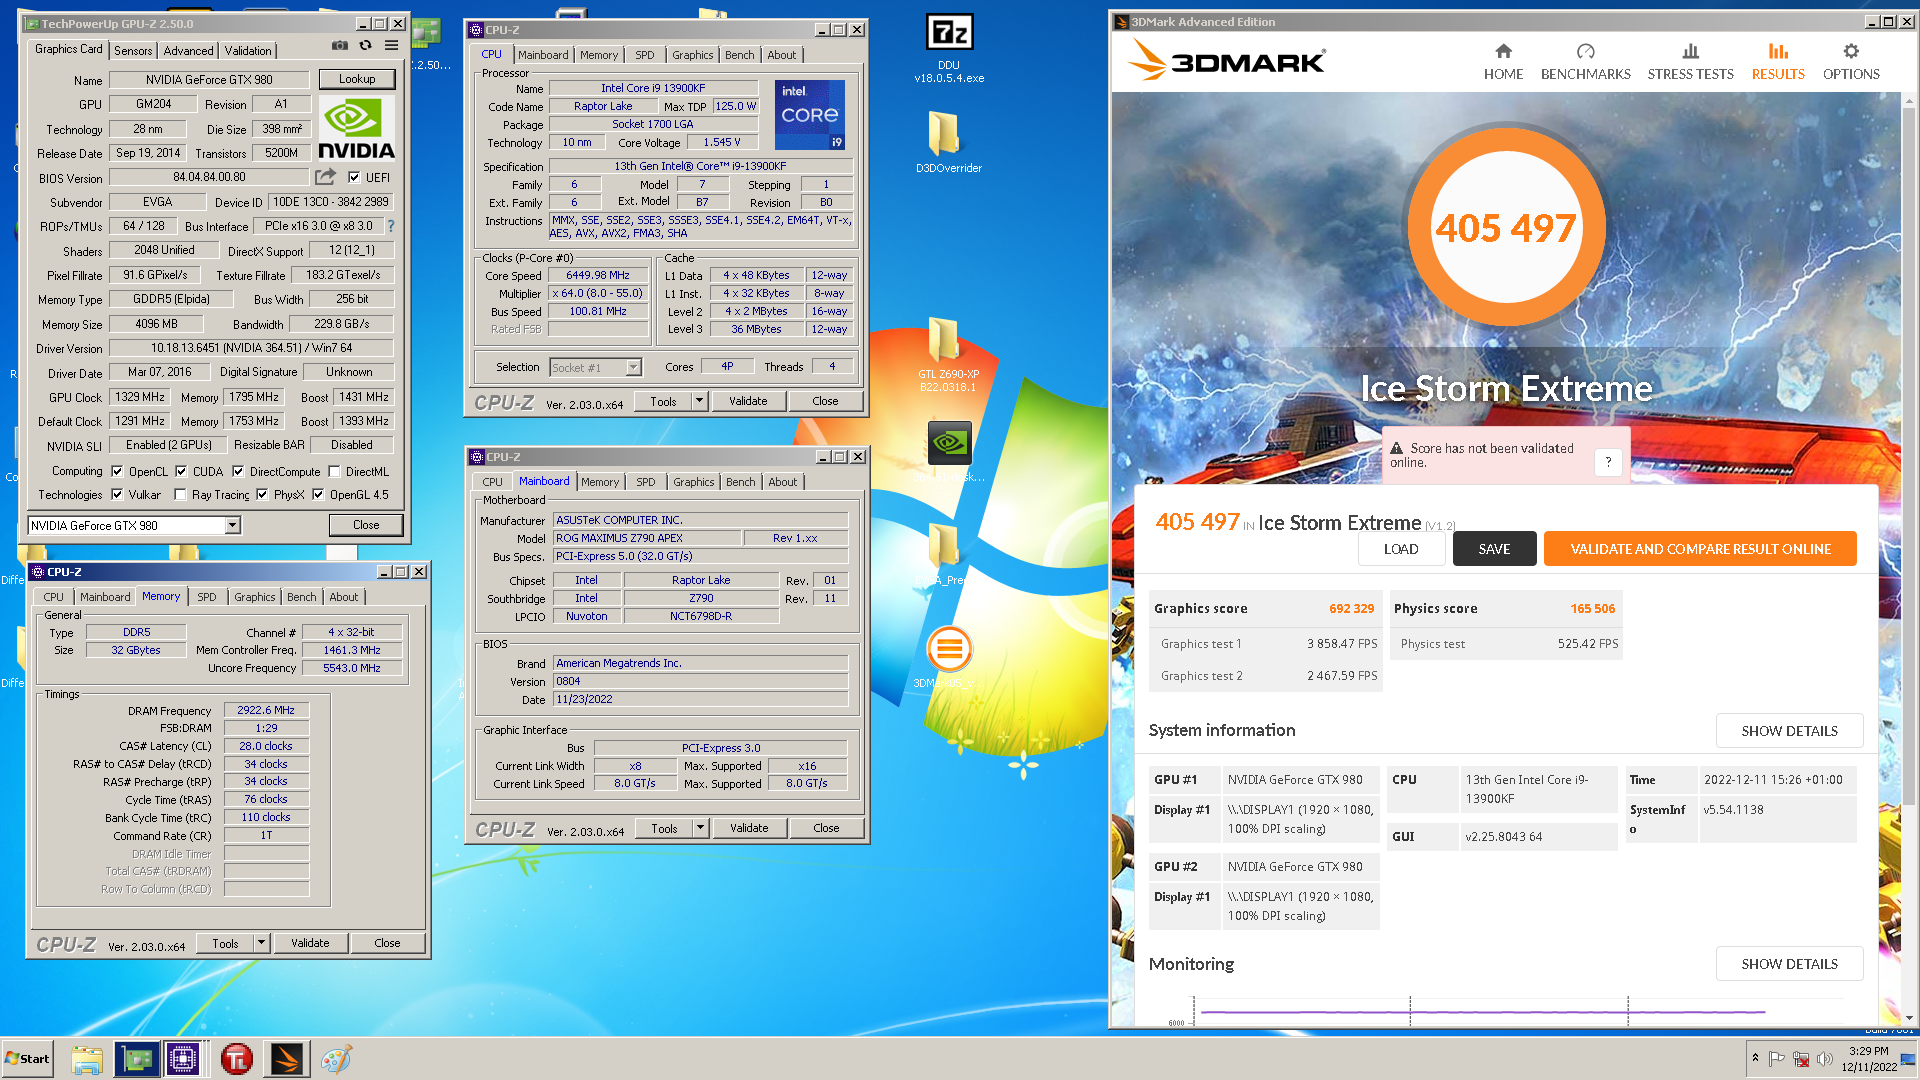The height and width of the screenshot is (1080, 1920).
Task: Show hidden tray icons arrow
Action: [1755, 1058]
